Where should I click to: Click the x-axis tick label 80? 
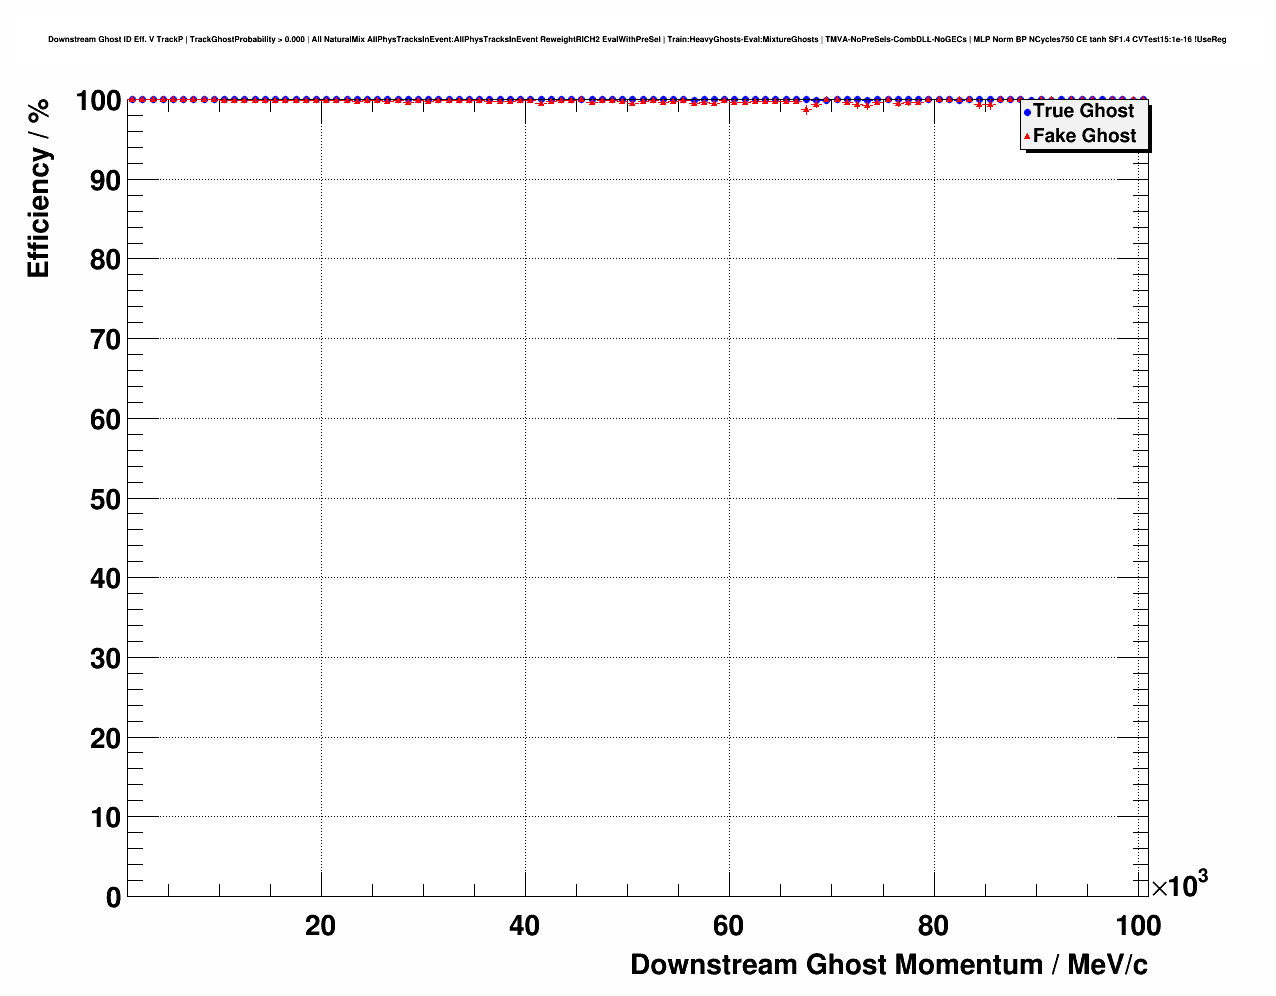coord(933,926)
